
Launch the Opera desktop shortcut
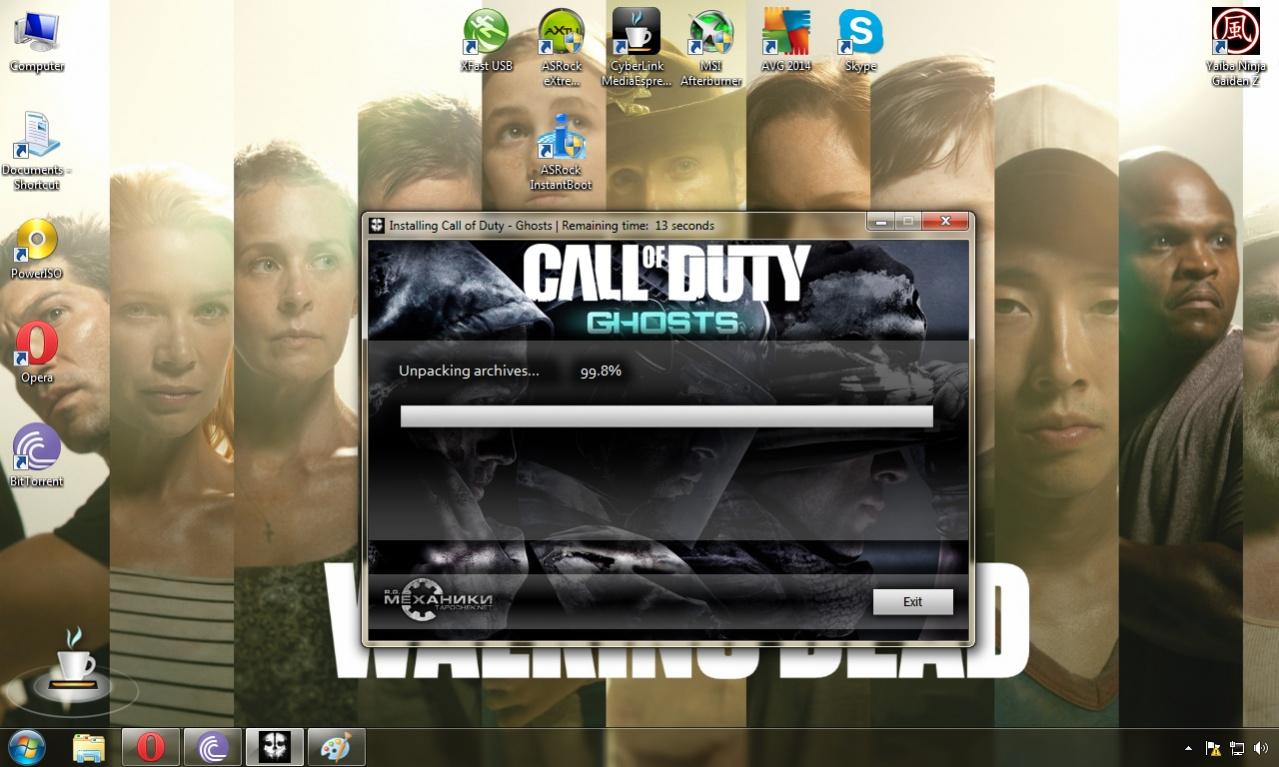(37, 352)
